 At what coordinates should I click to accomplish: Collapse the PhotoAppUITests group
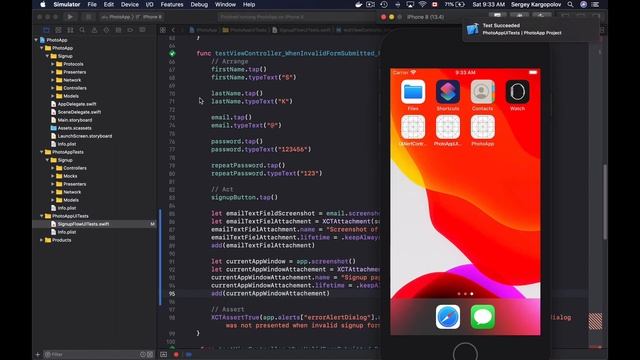coord(42,216)
